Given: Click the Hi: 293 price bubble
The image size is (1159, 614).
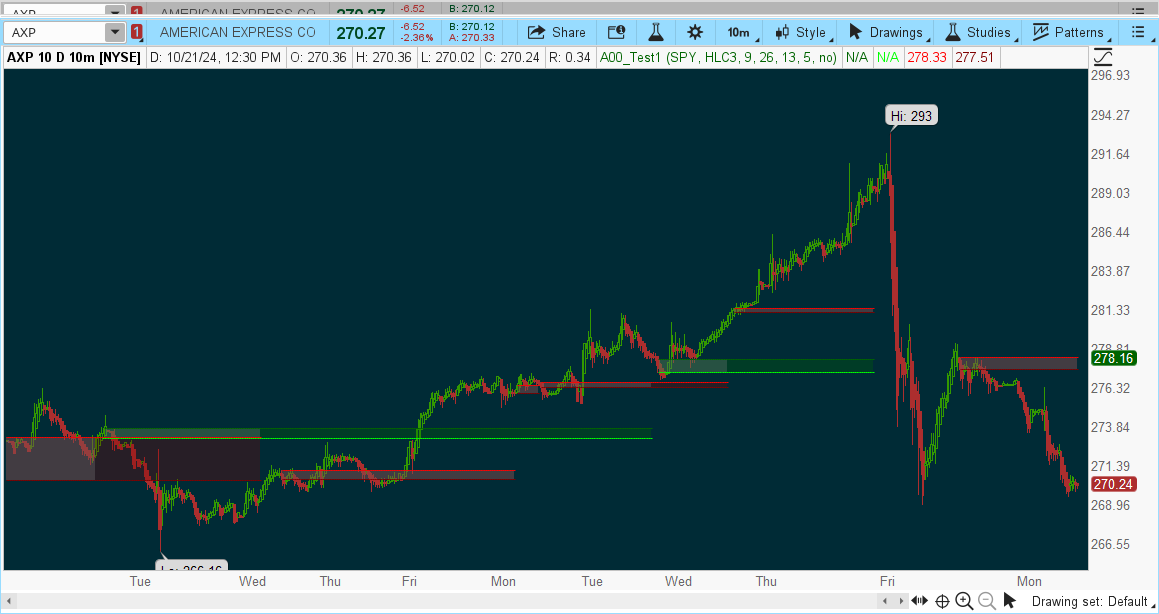Looking at the screenshot, I should coord(911,116).
